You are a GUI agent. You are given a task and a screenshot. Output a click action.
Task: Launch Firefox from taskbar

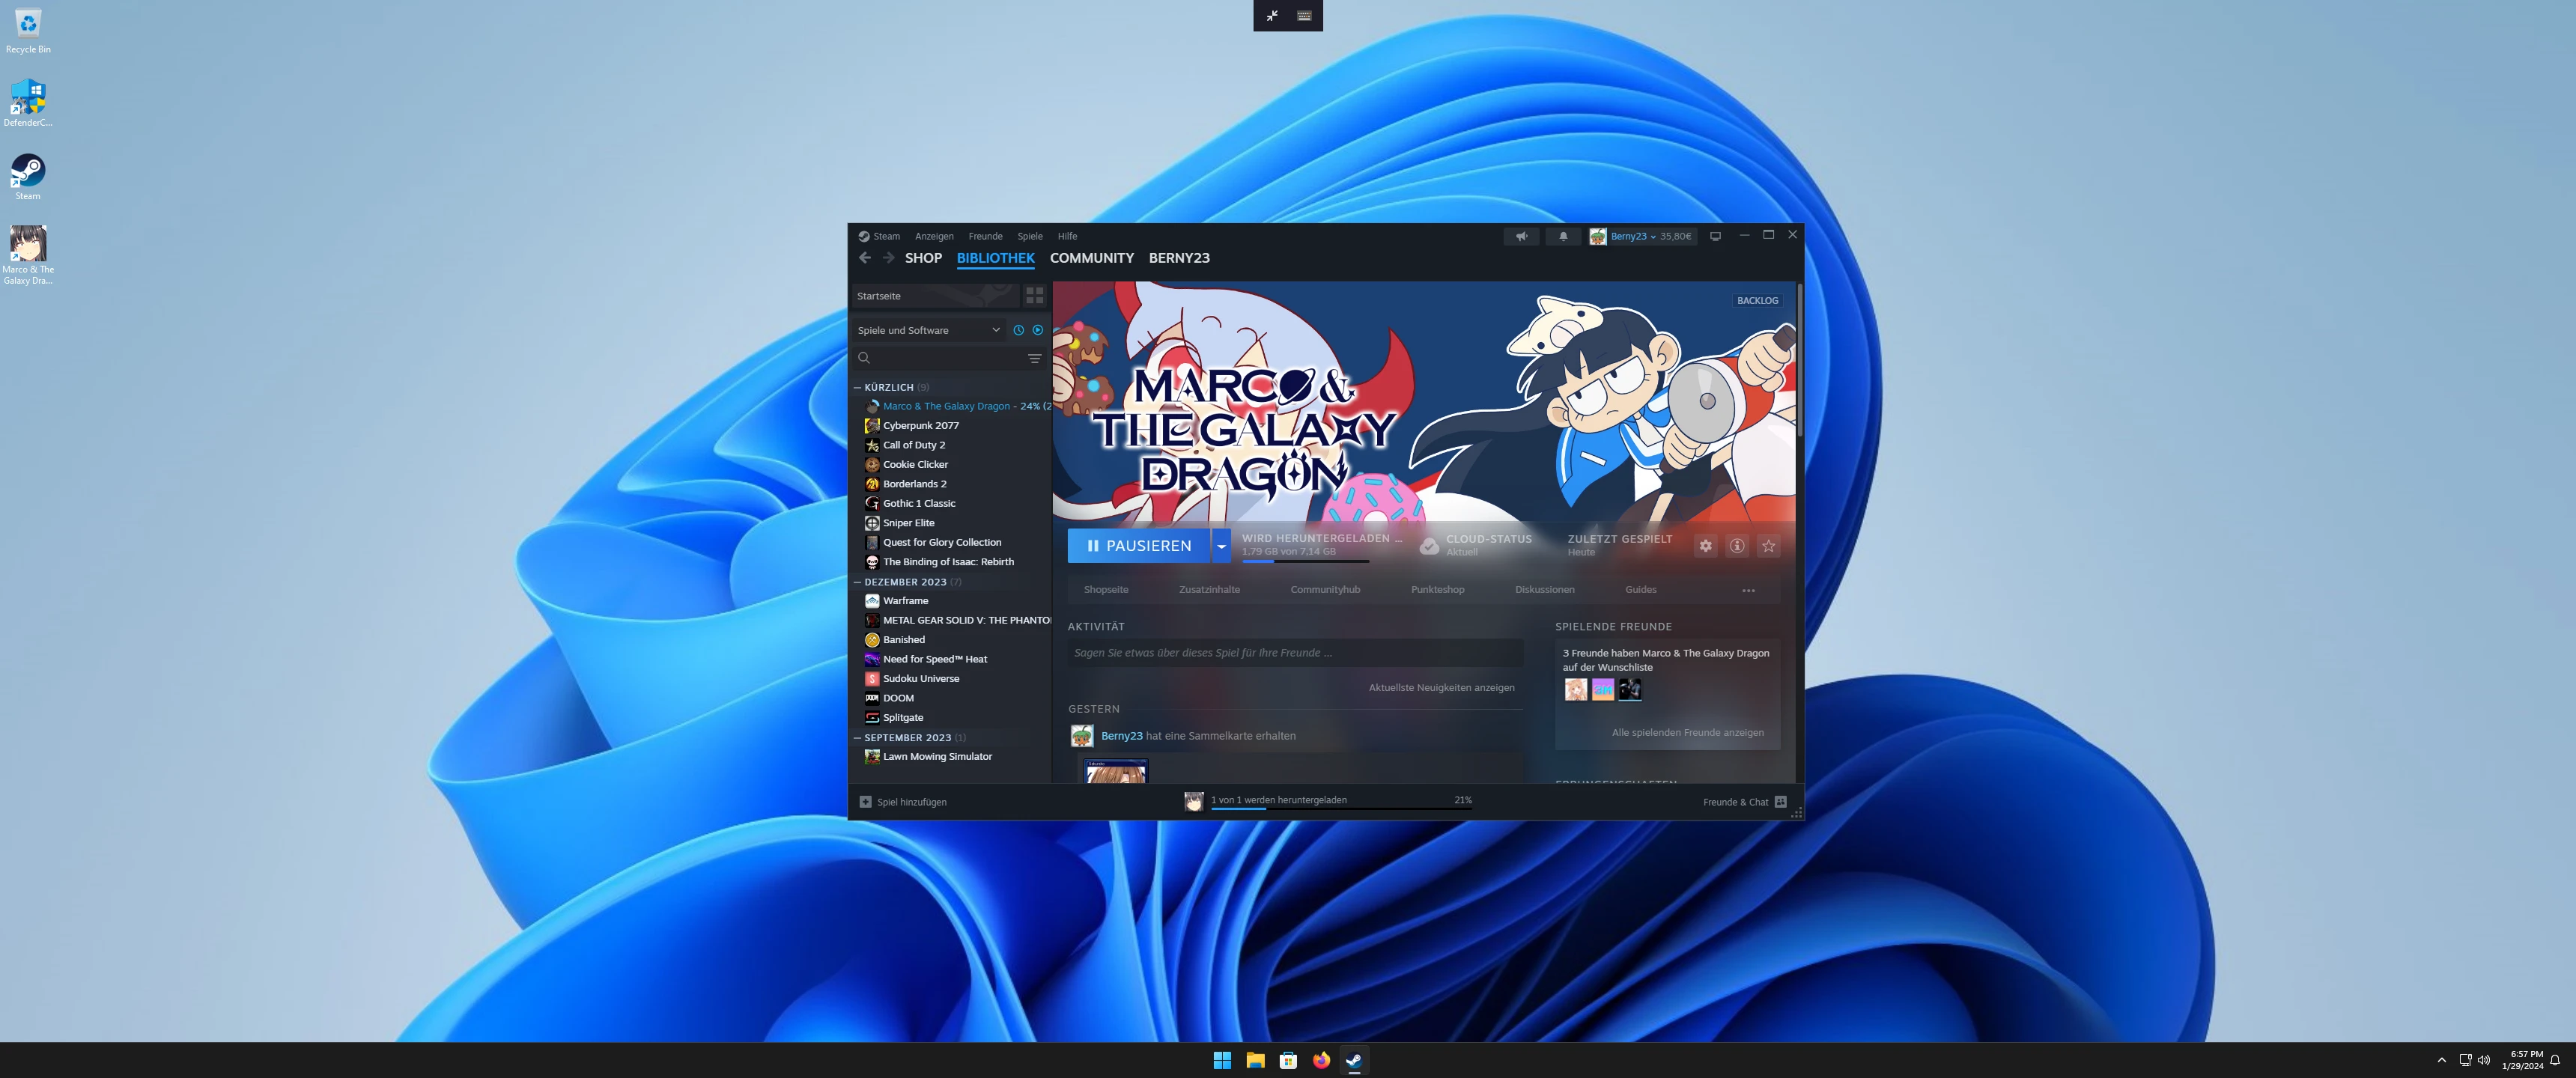point(1321,1060)
